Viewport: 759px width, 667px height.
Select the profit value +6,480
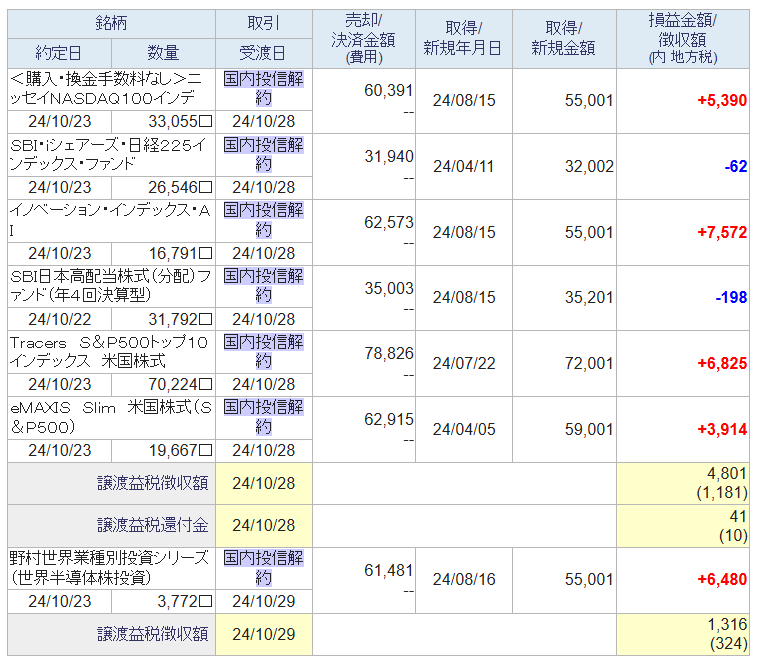pos(722,579)
